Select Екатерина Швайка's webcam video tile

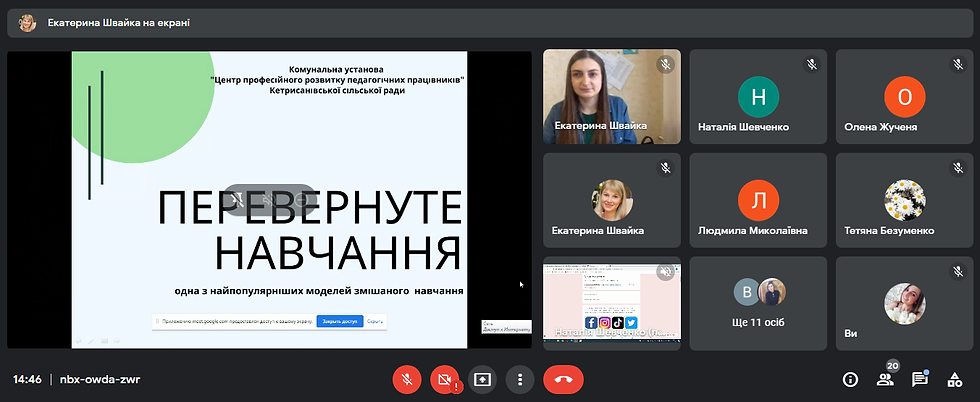point(612,97)
